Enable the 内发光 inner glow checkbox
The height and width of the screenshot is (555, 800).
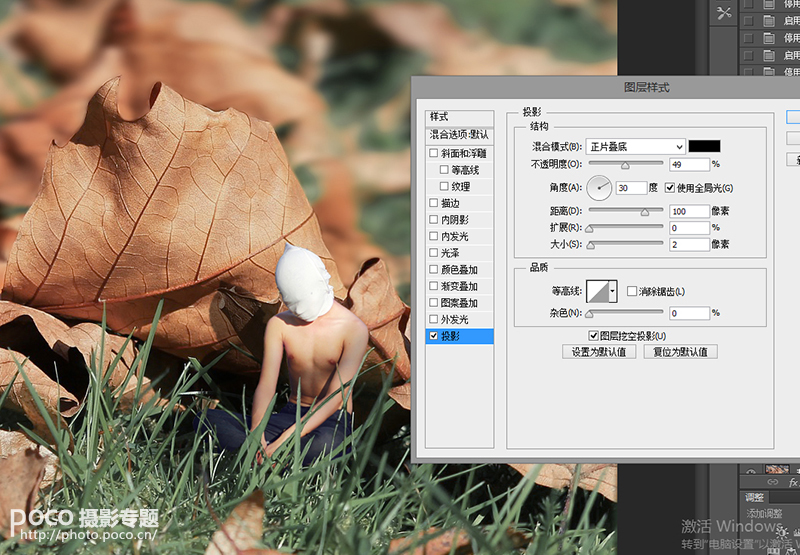coord(434,236)
